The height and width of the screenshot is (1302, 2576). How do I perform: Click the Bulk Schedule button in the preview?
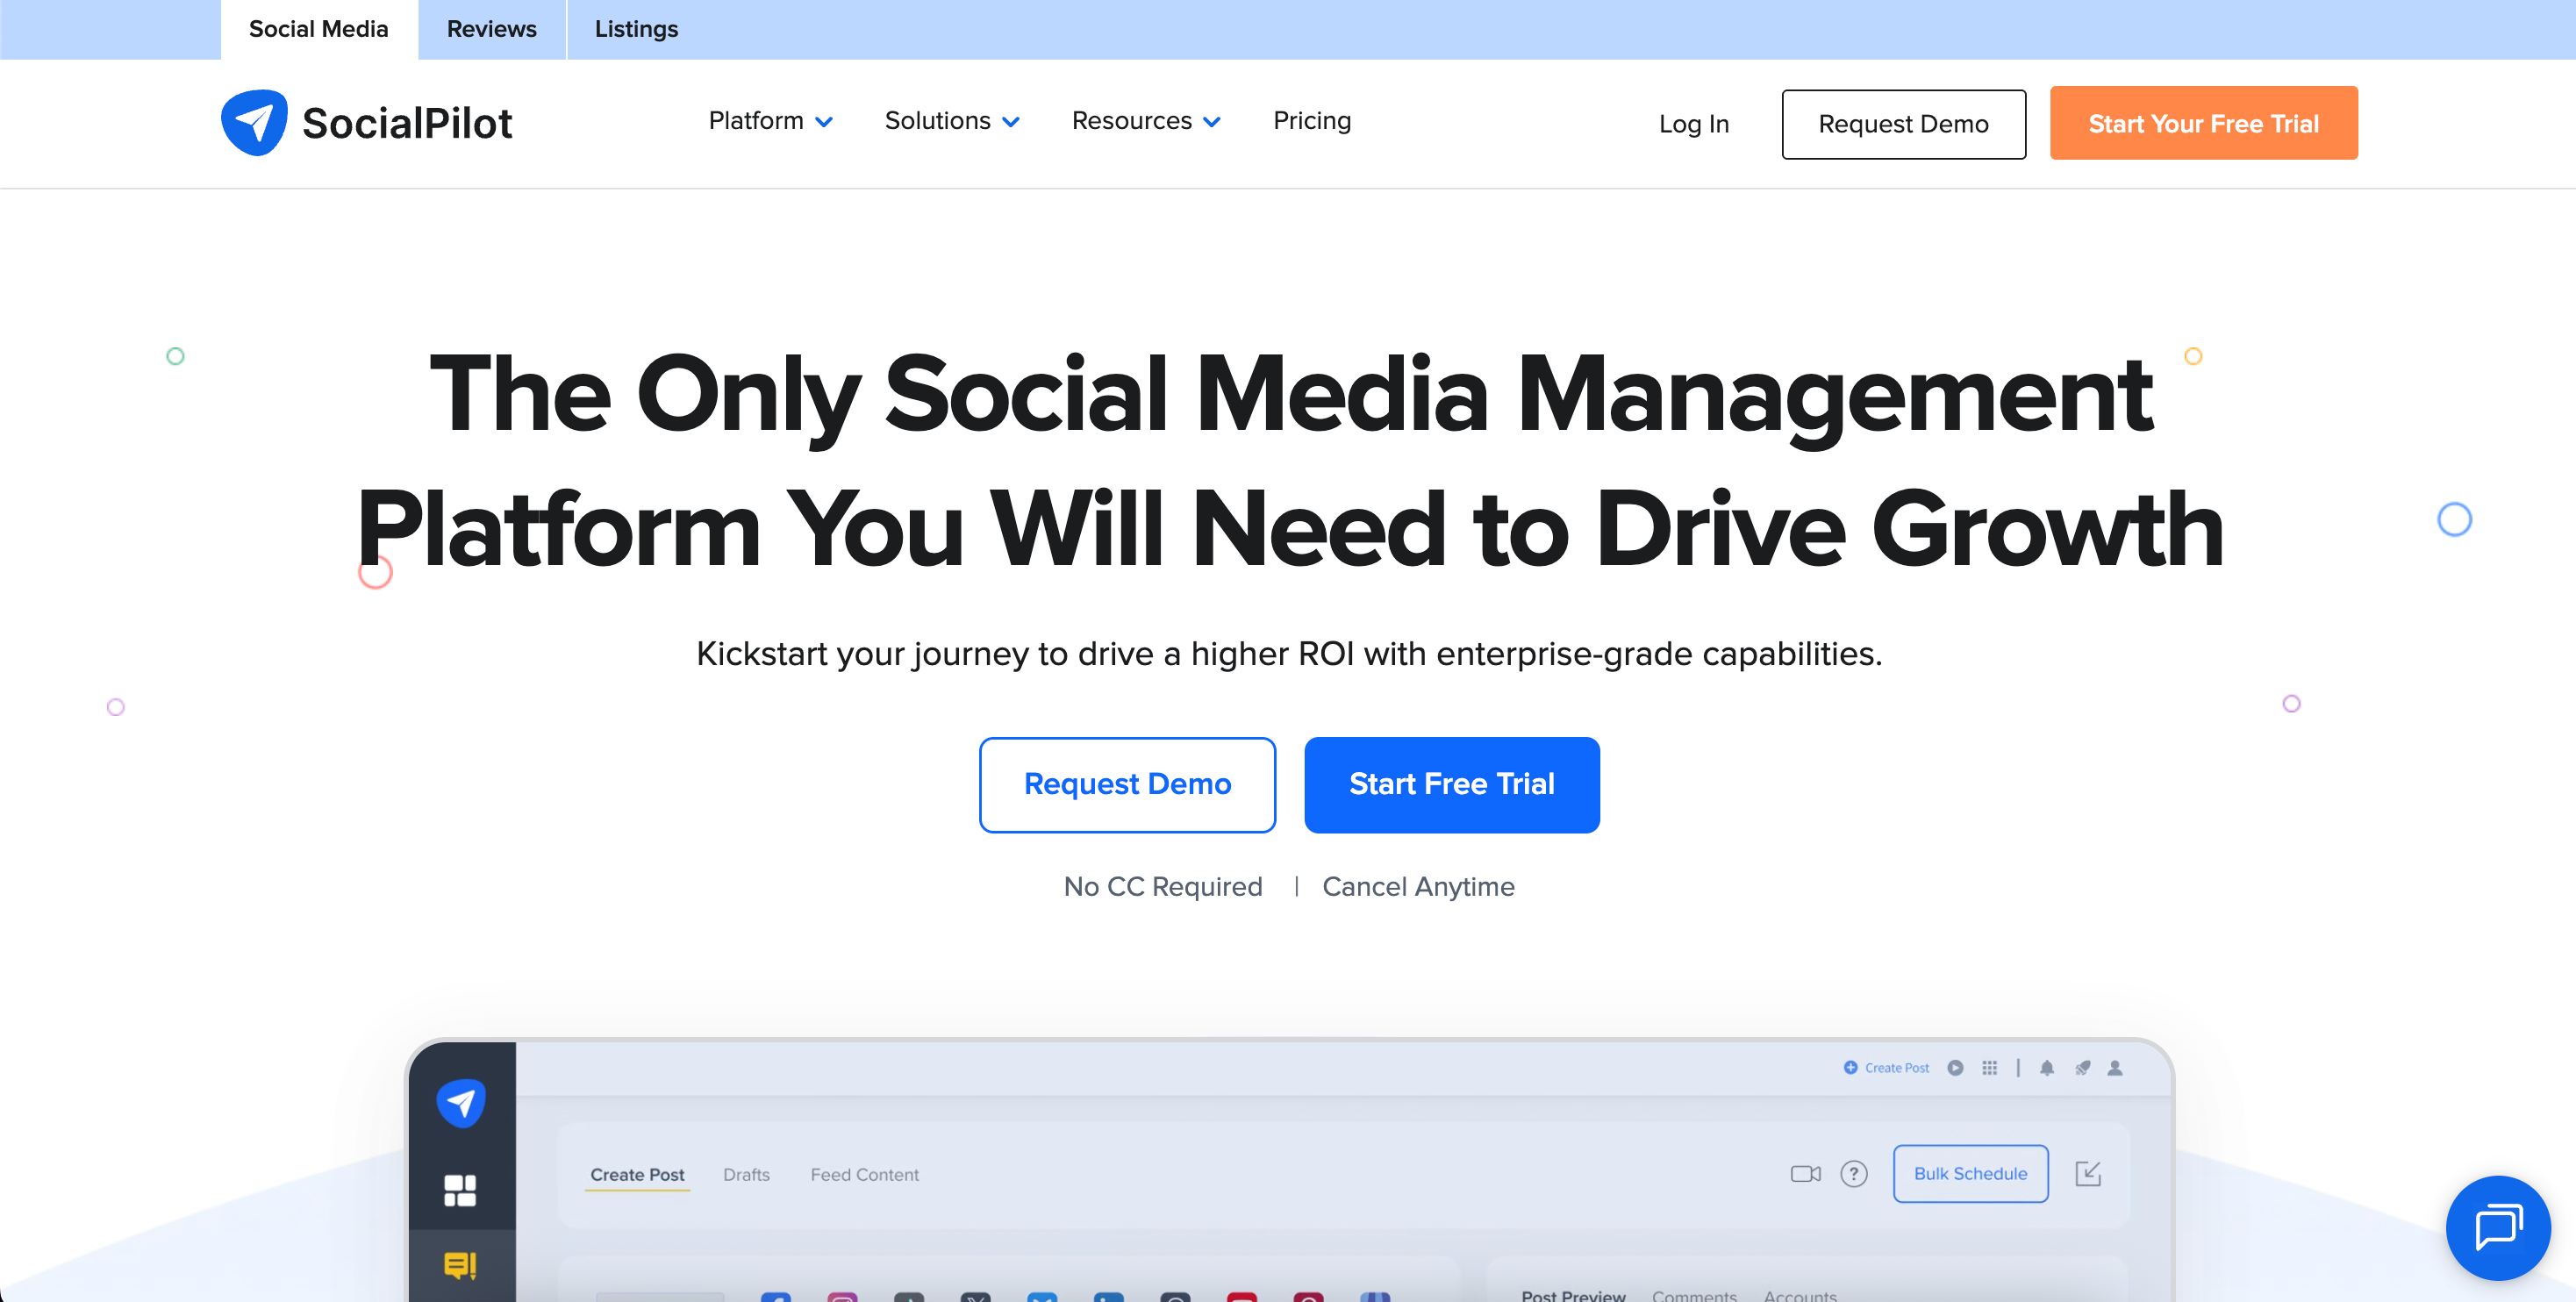tap(1970, 1174)
